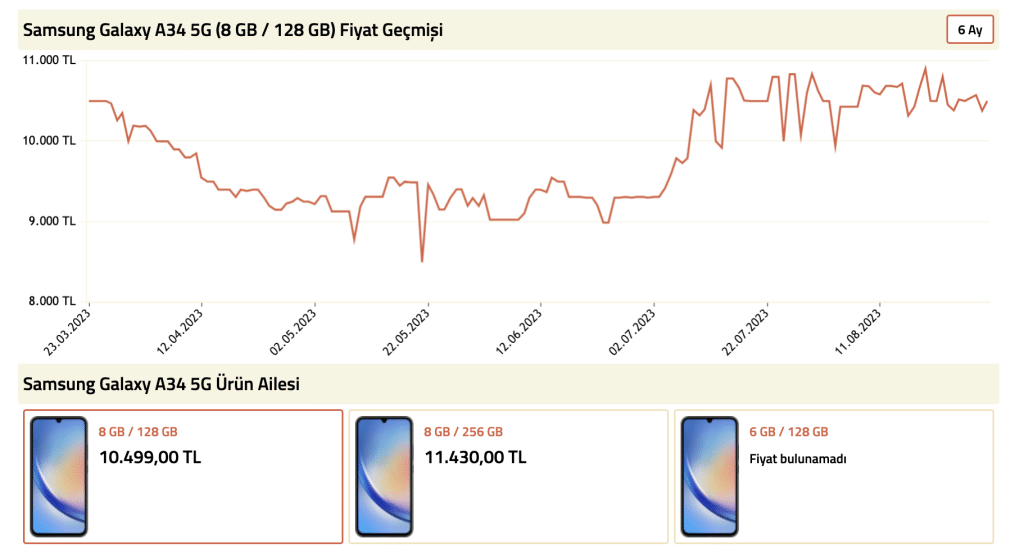
Task: Open the 8 GB / 256 GB variant card
Action: [508, 477]
